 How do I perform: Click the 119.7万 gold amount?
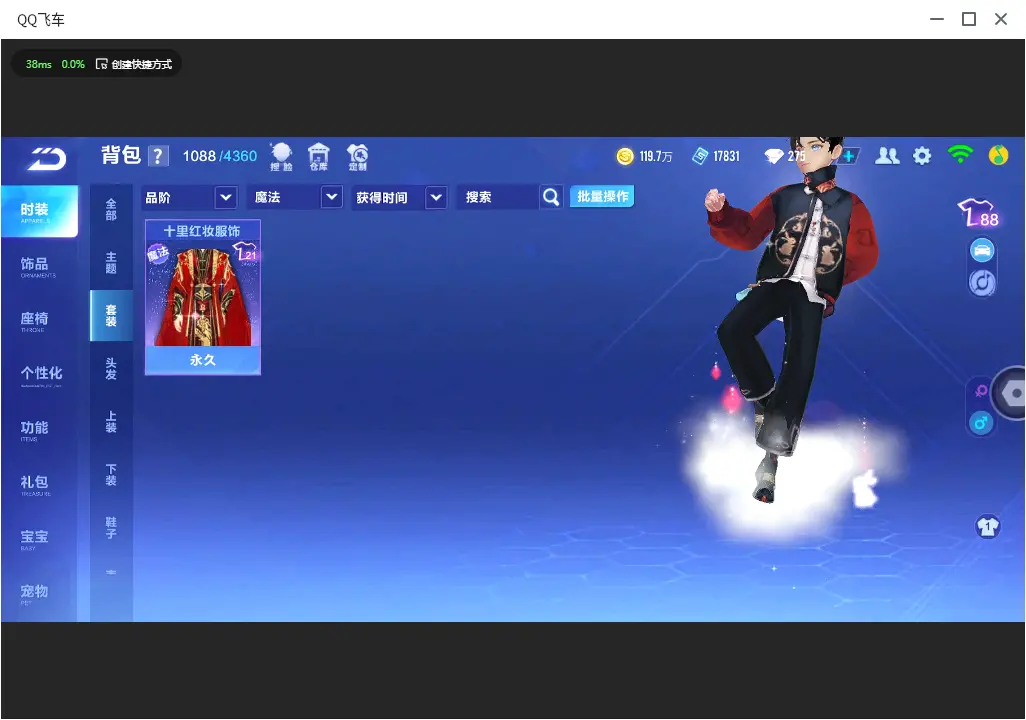(656, 156)
